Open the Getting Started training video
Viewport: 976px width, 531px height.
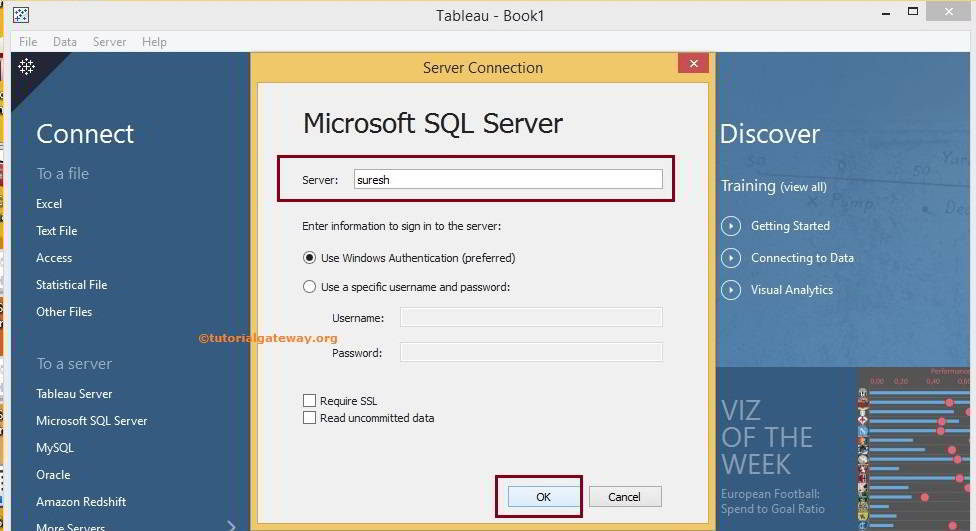[790, 226]
